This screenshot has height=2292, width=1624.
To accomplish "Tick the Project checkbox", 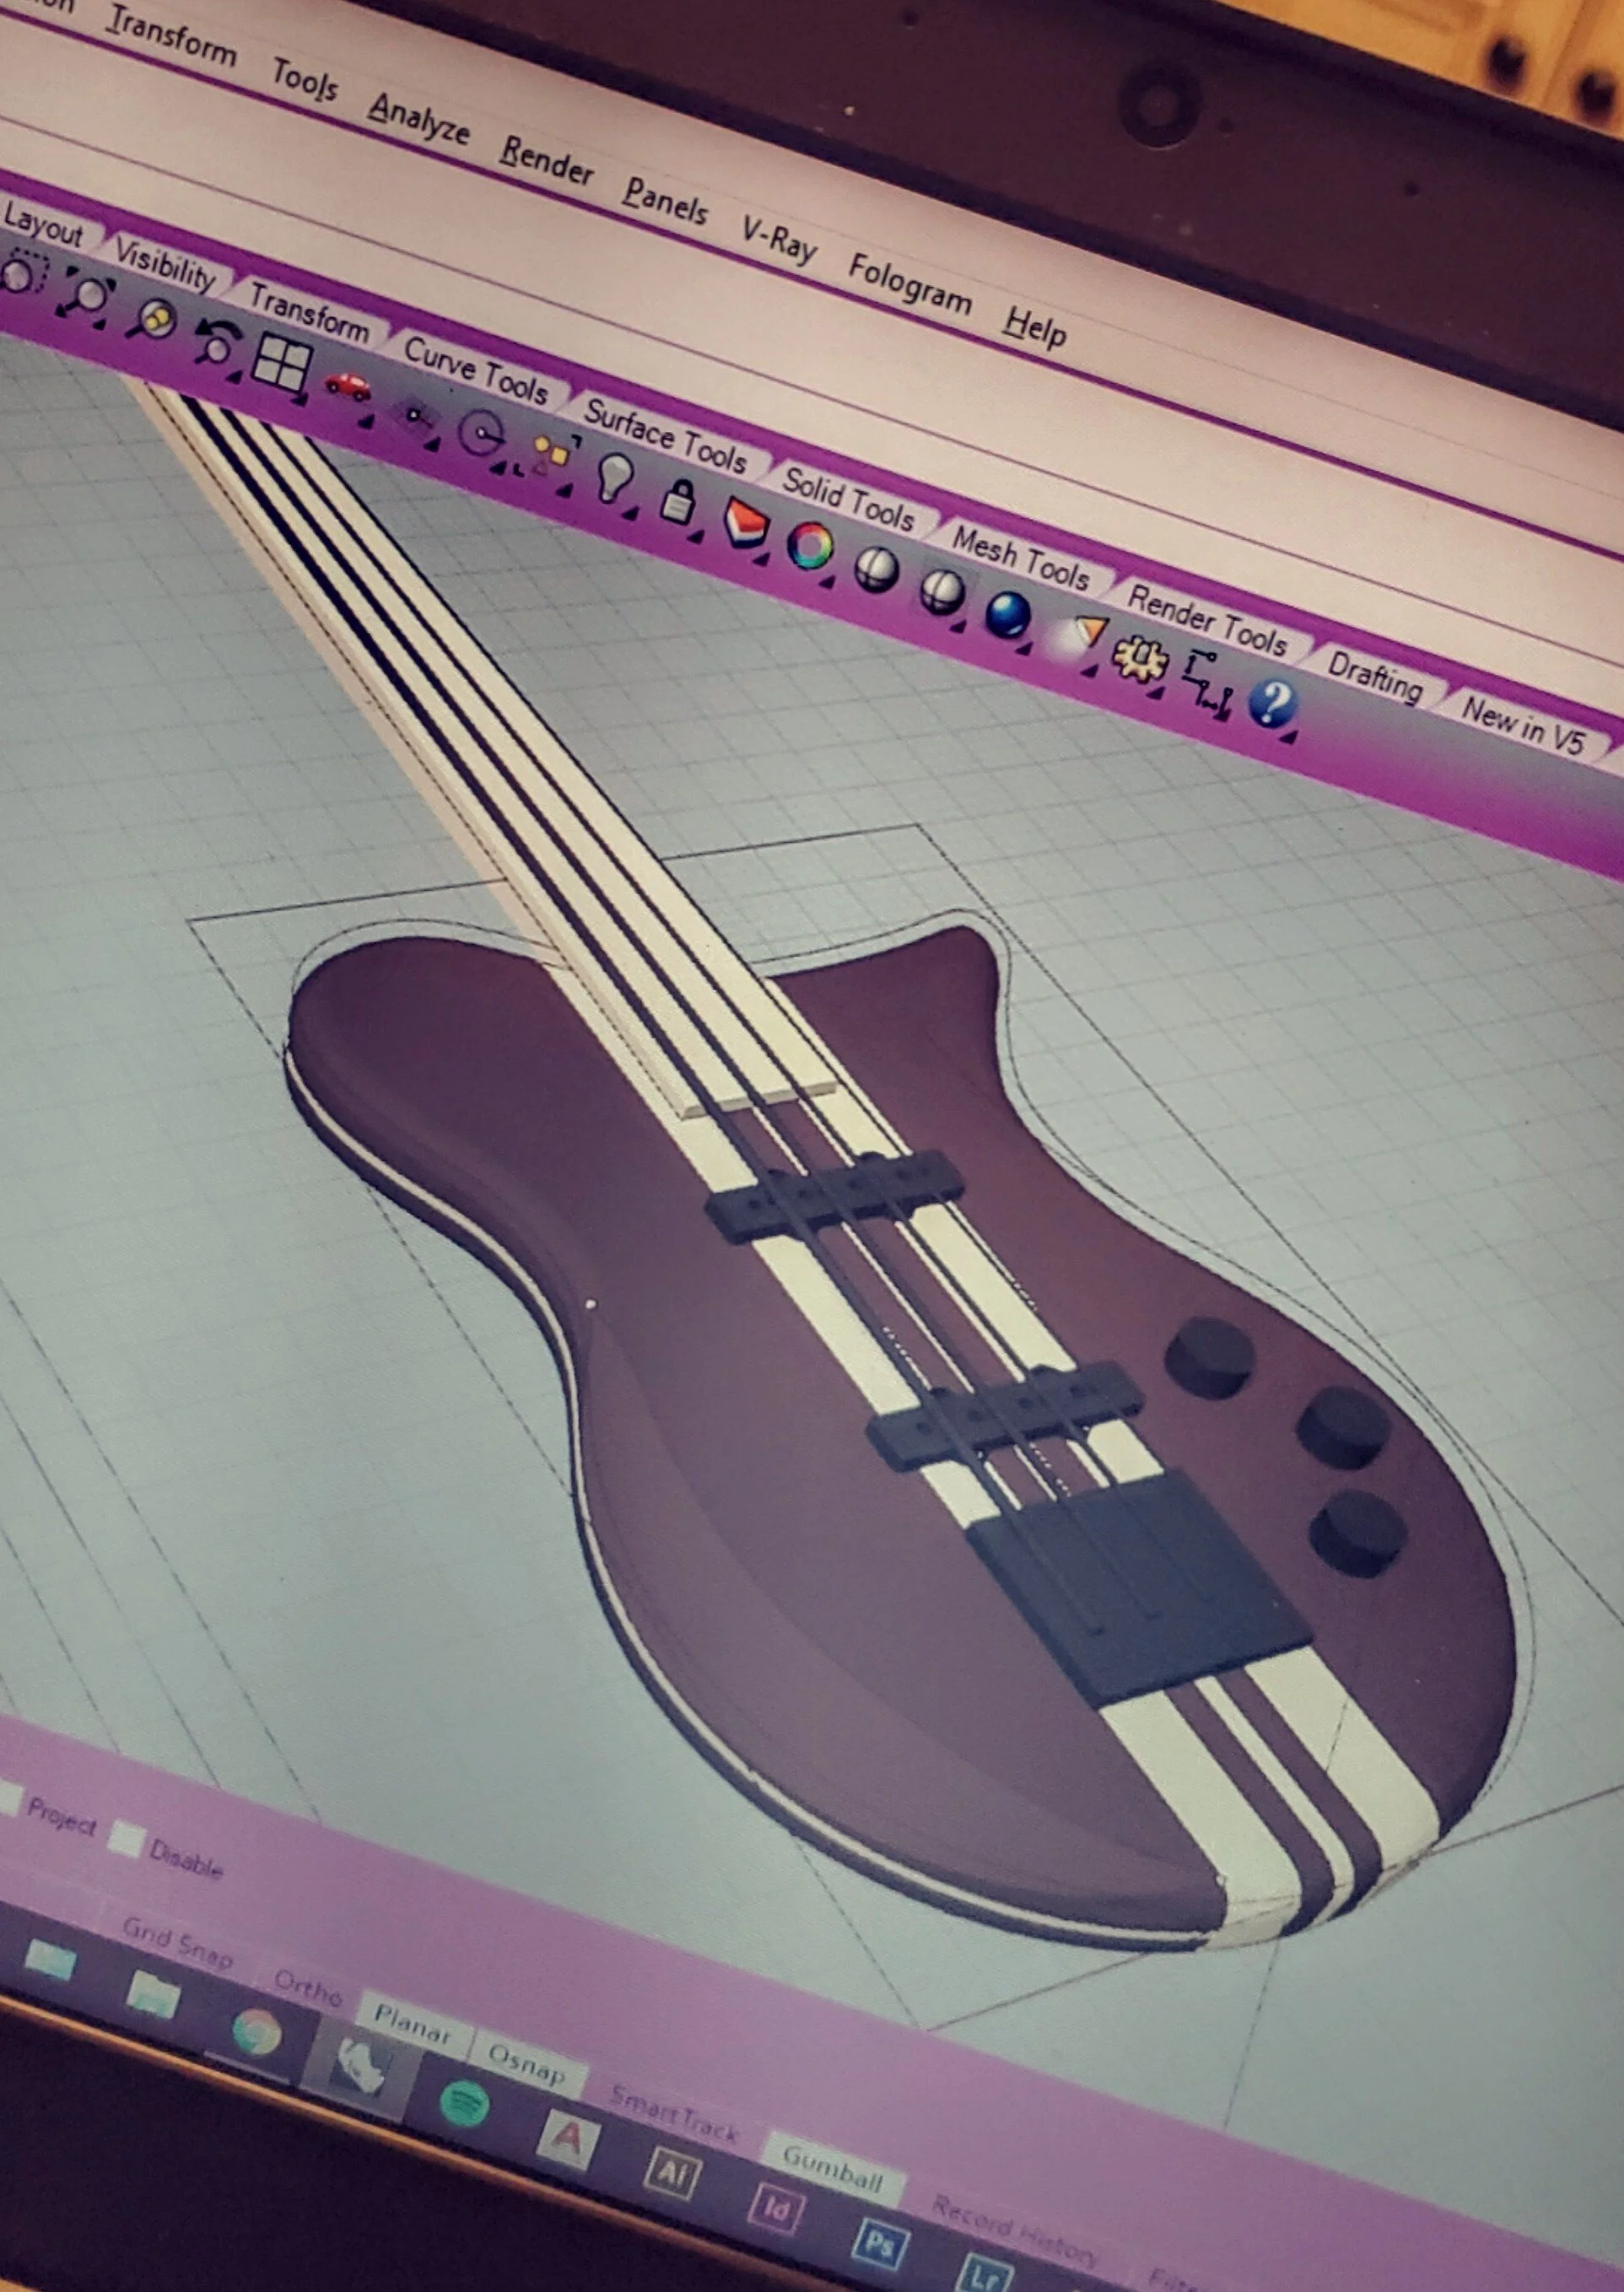I will click(x=9, y=1800).
